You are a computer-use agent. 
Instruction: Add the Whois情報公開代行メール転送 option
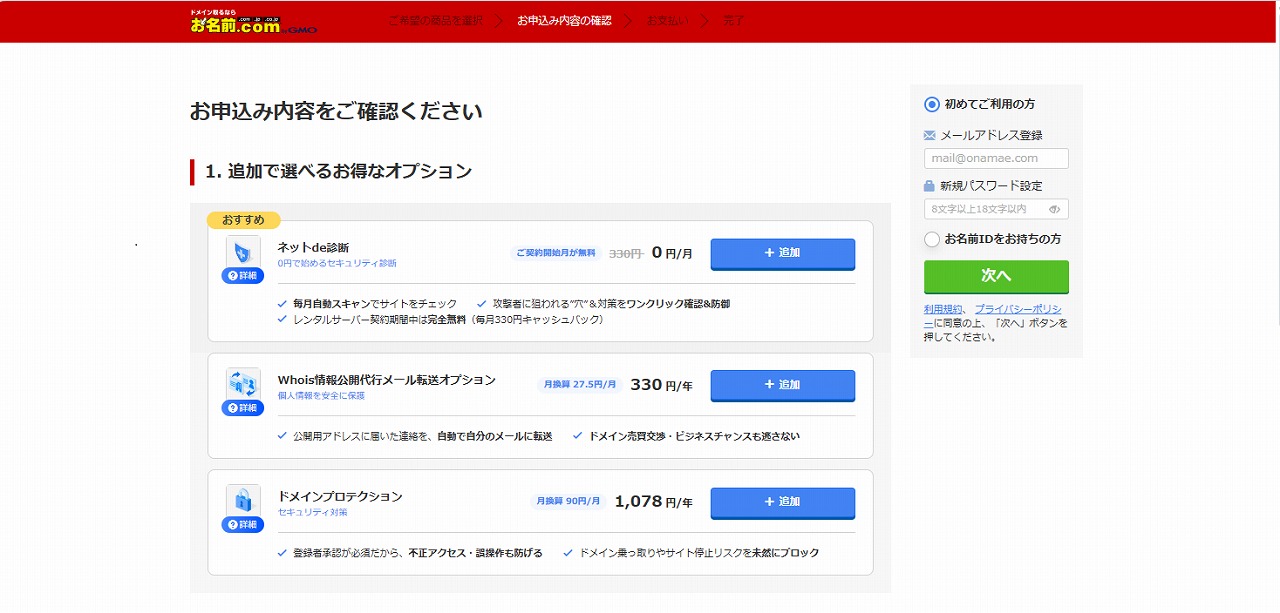[782, 385]
